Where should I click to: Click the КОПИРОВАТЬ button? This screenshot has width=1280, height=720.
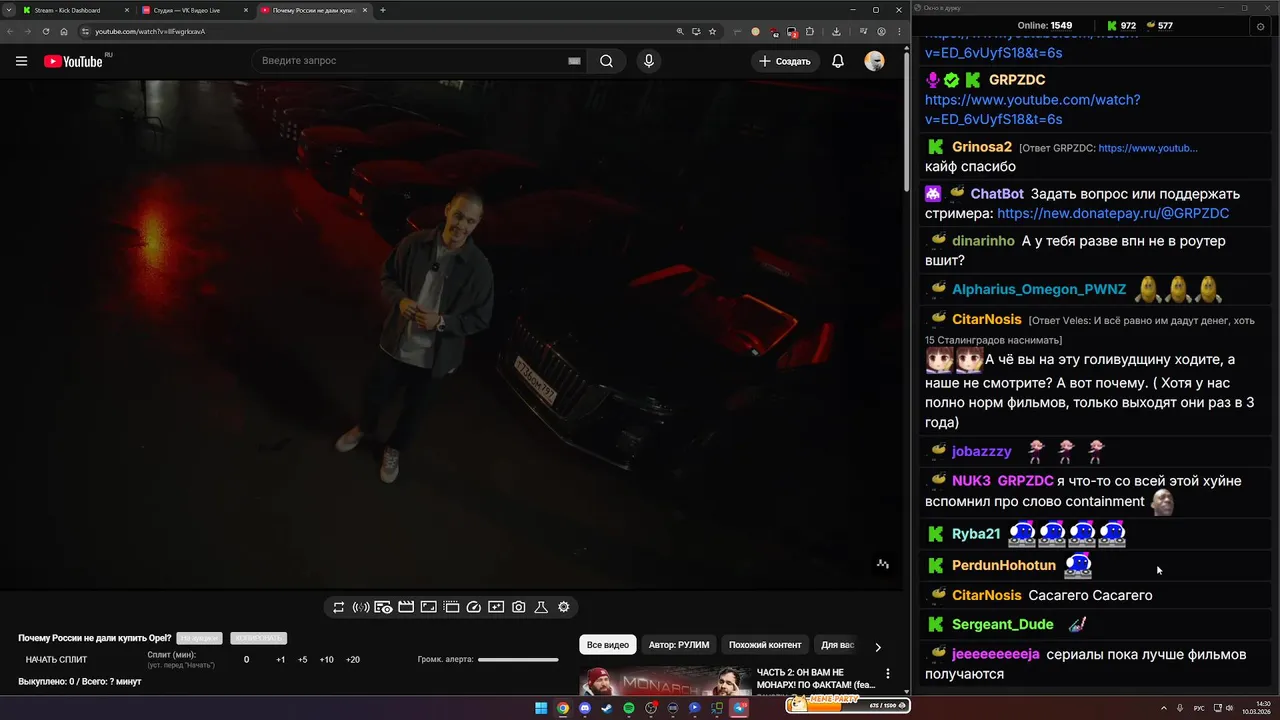pyautogui.click(x=258, y=638)
